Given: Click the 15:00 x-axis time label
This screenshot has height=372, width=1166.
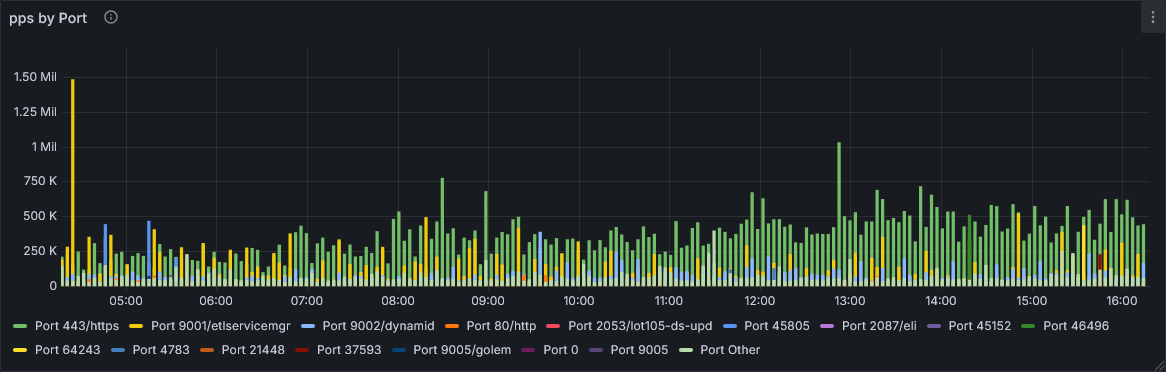Looking at the screenshot, I should pos(1031,301).
